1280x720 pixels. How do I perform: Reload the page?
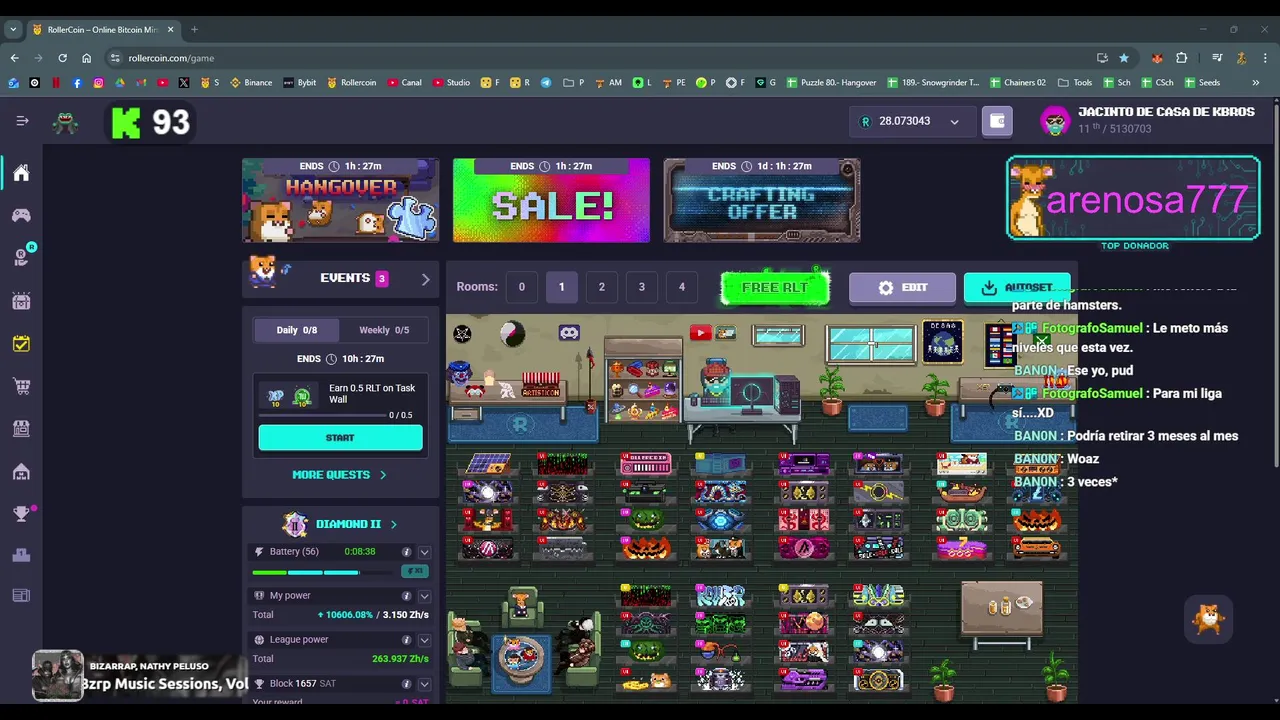click(62, 58)
